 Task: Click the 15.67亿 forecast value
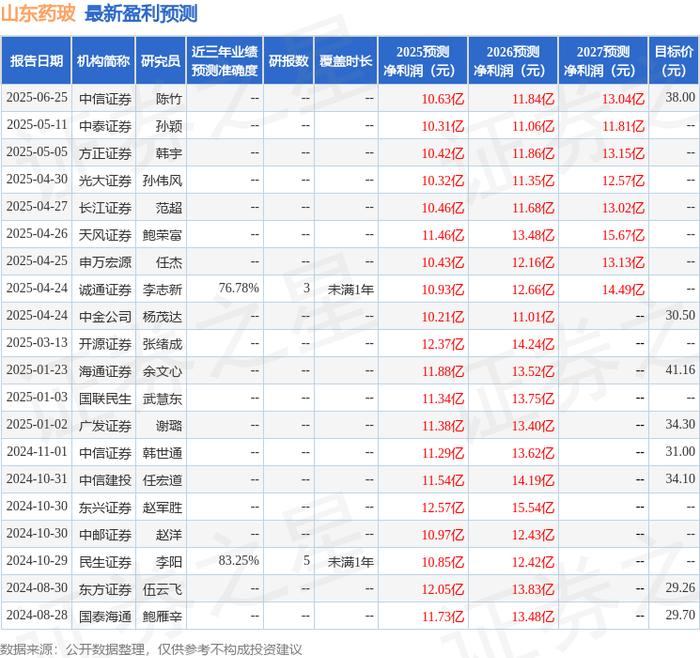623,235
